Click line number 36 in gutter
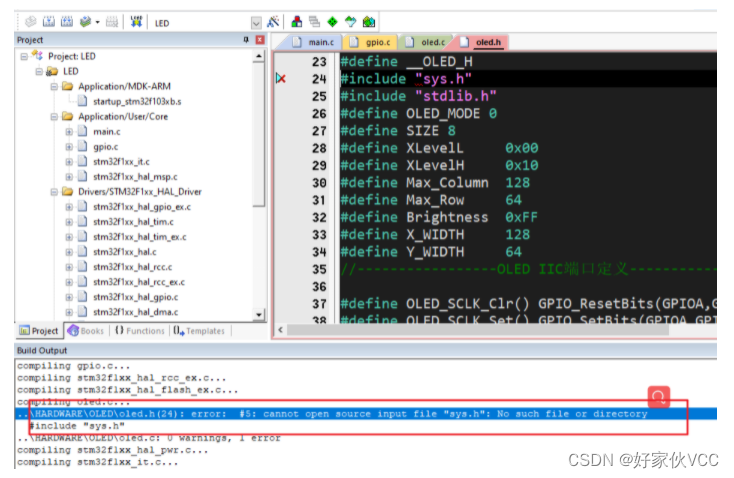 [319, 287]
